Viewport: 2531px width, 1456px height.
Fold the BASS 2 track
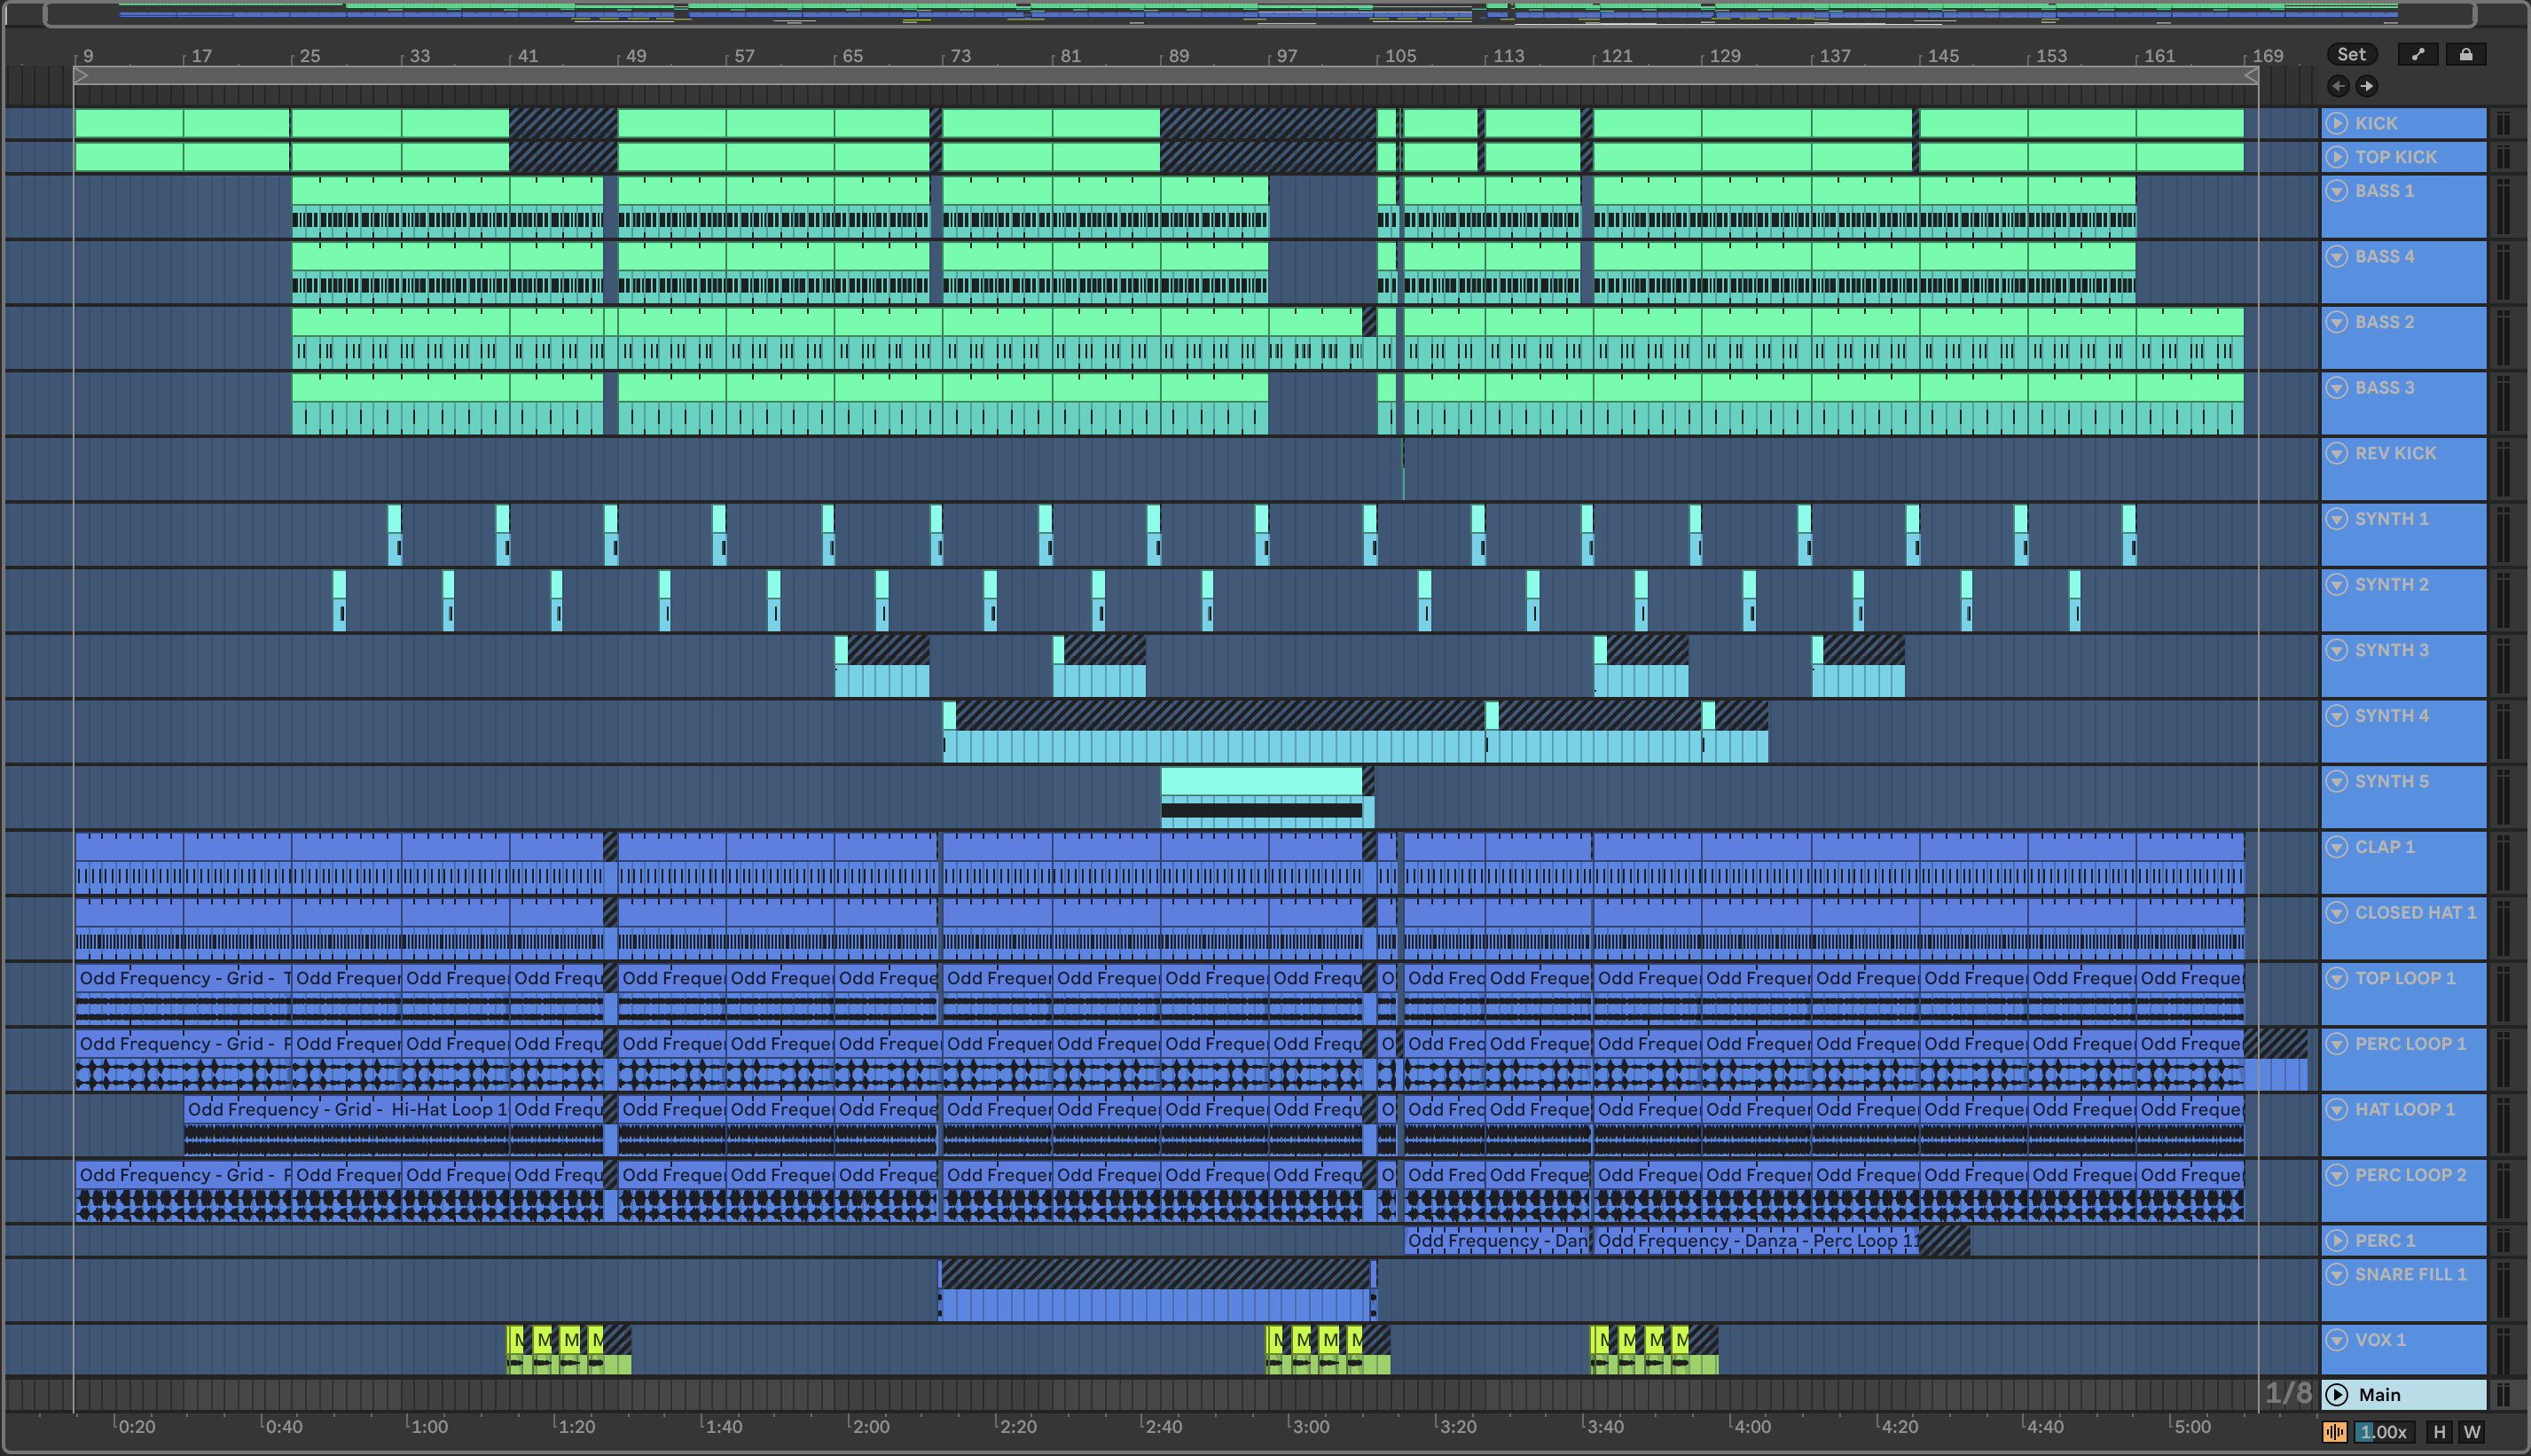click(2337, 322)
